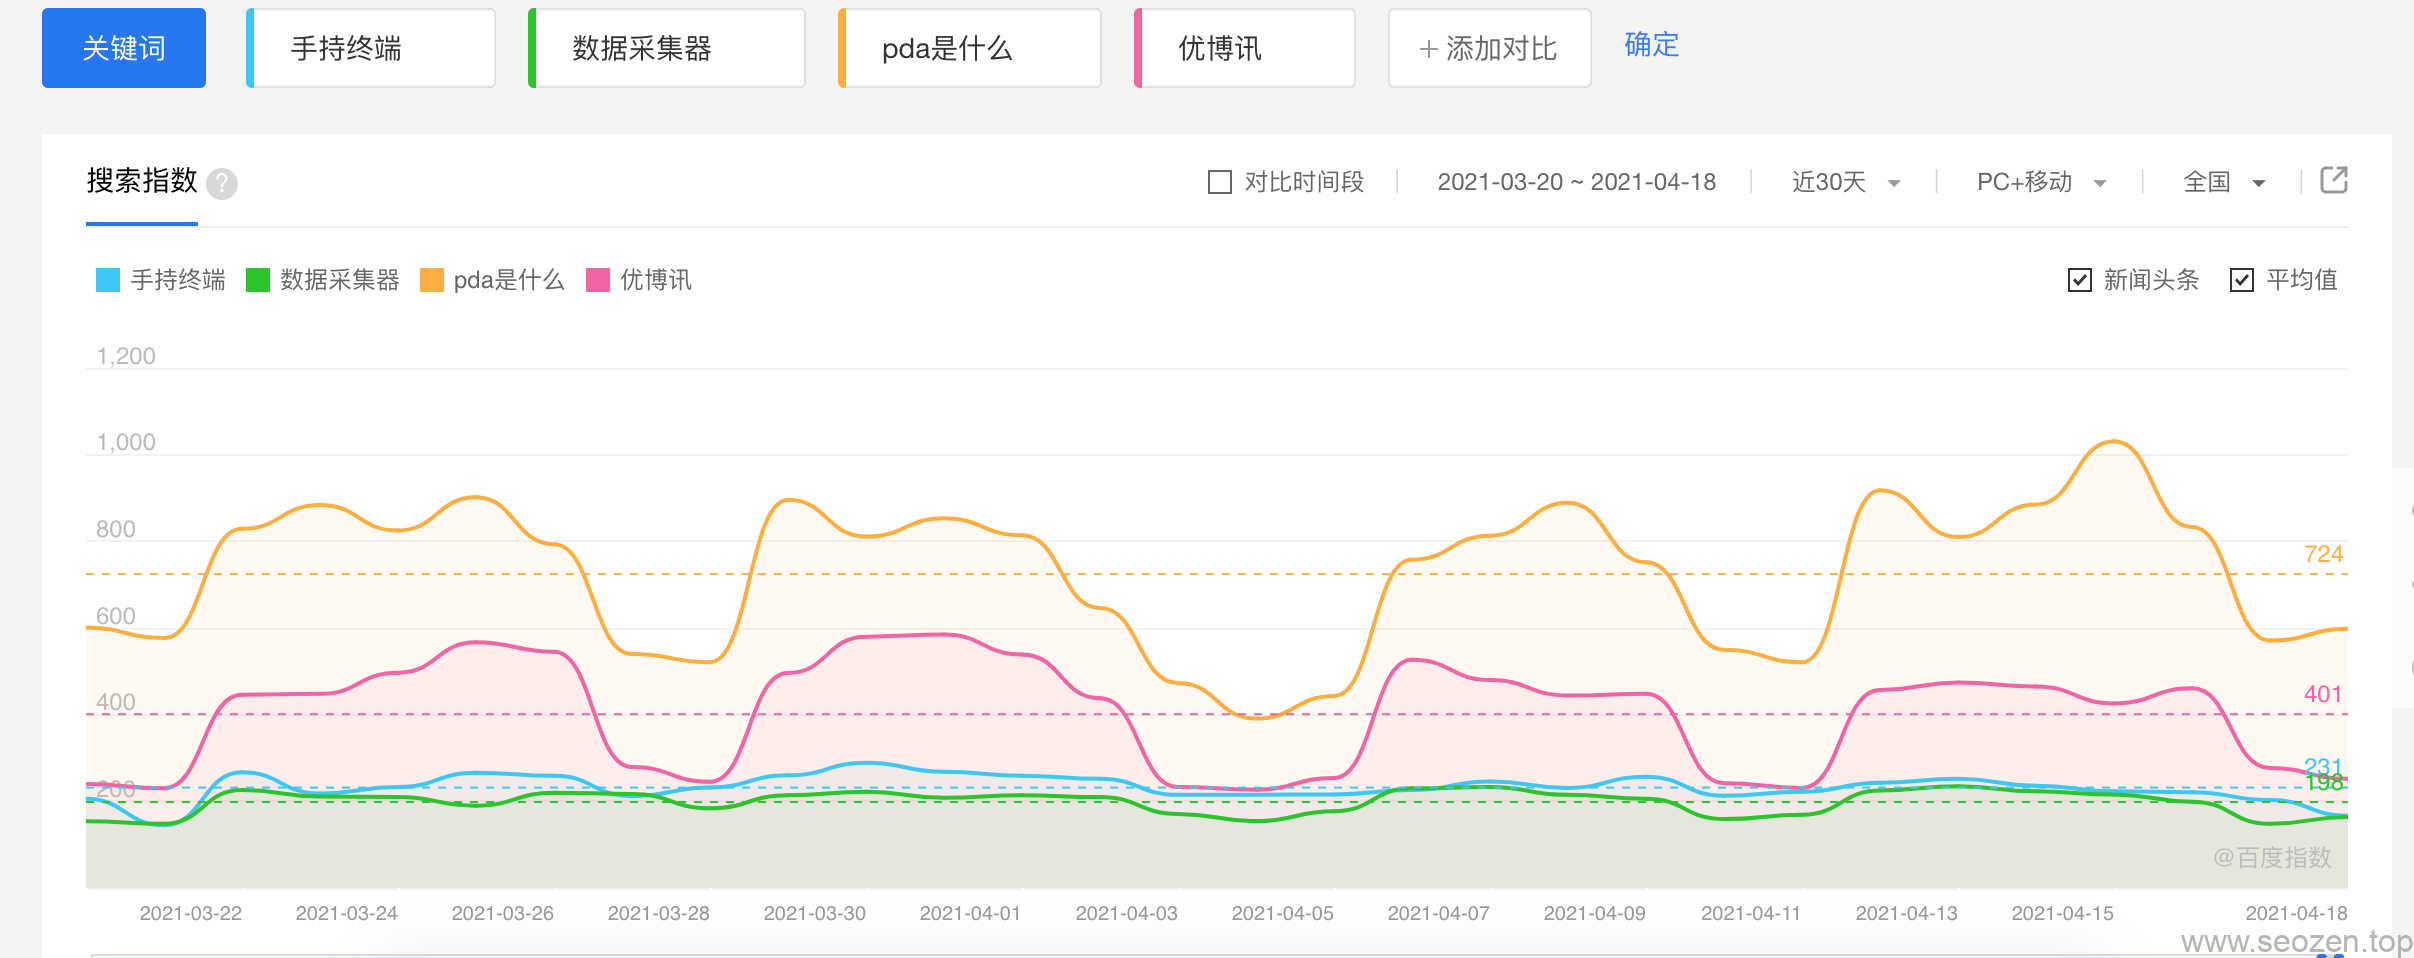Open the 近30天 time range dropdown
Image resolution: width=2414 pixels, height=958 pixels.
(1845, 182)
